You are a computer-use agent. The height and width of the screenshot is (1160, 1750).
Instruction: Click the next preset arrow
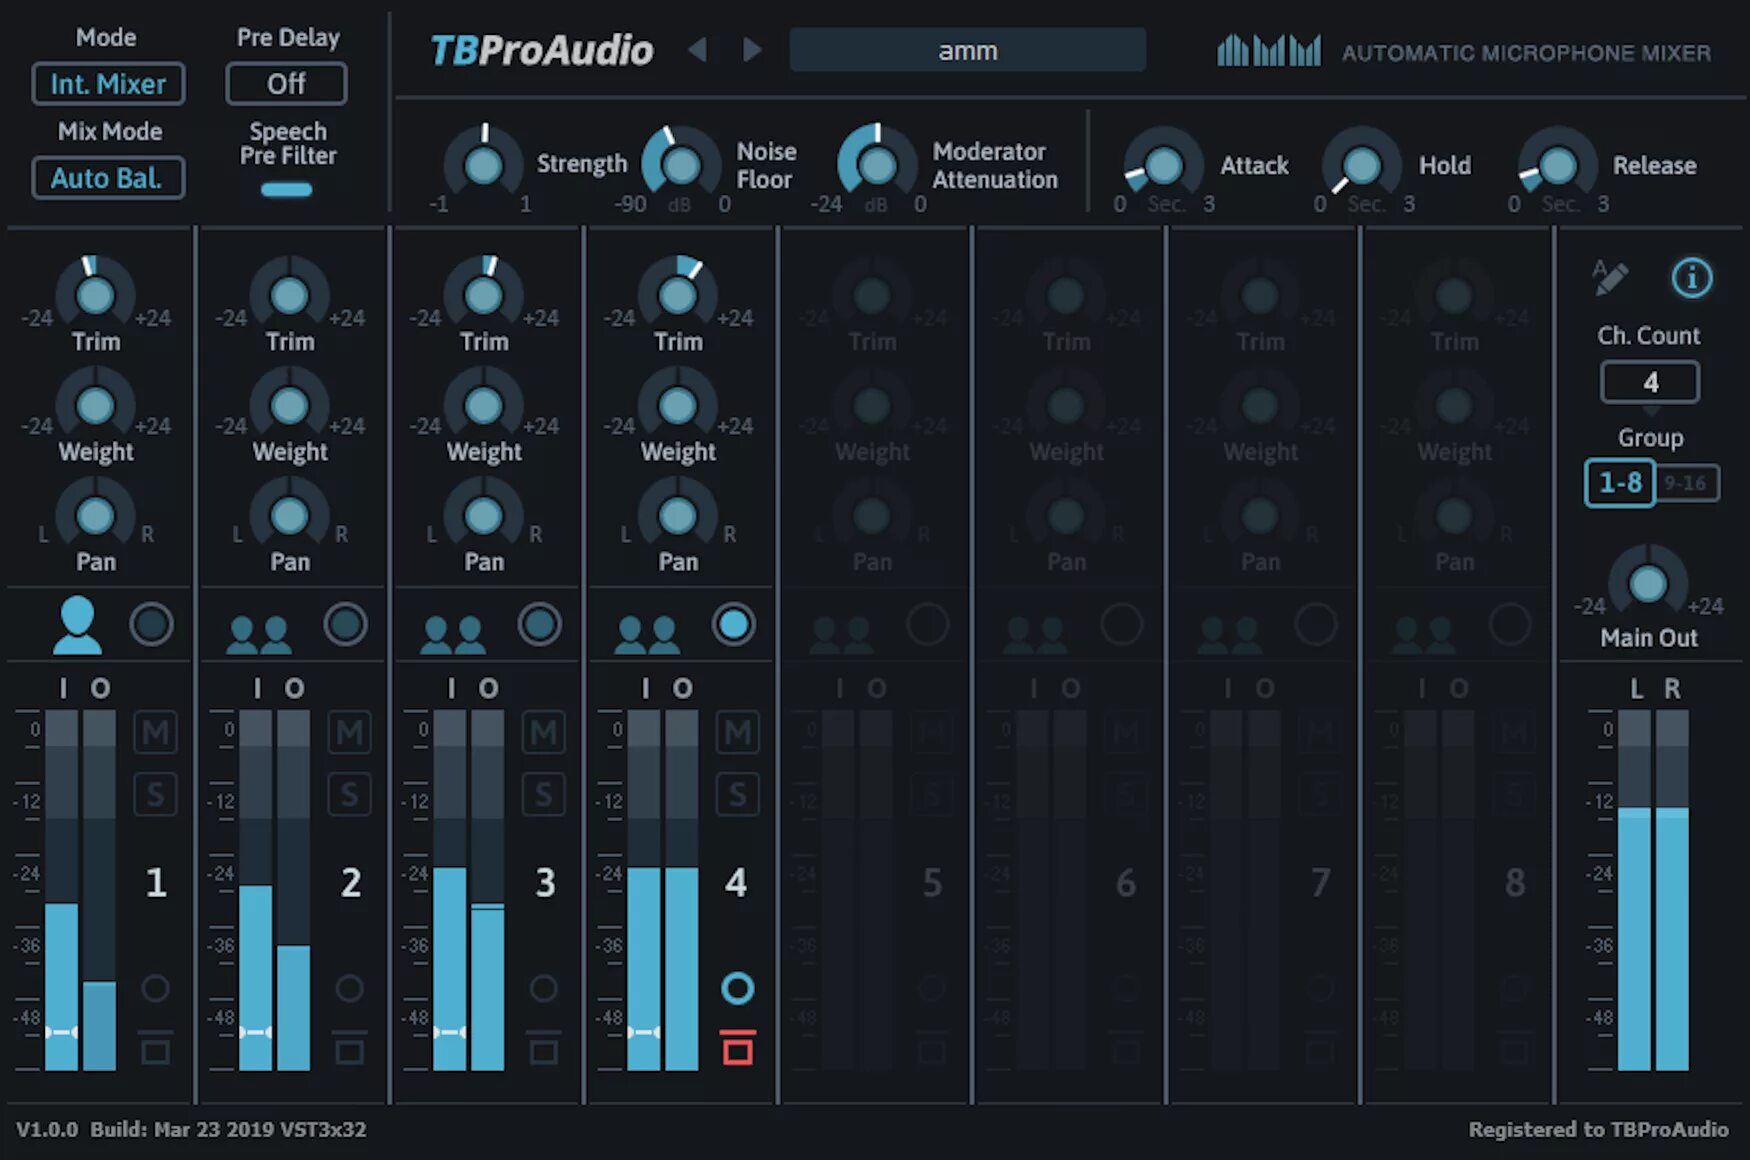752,49
